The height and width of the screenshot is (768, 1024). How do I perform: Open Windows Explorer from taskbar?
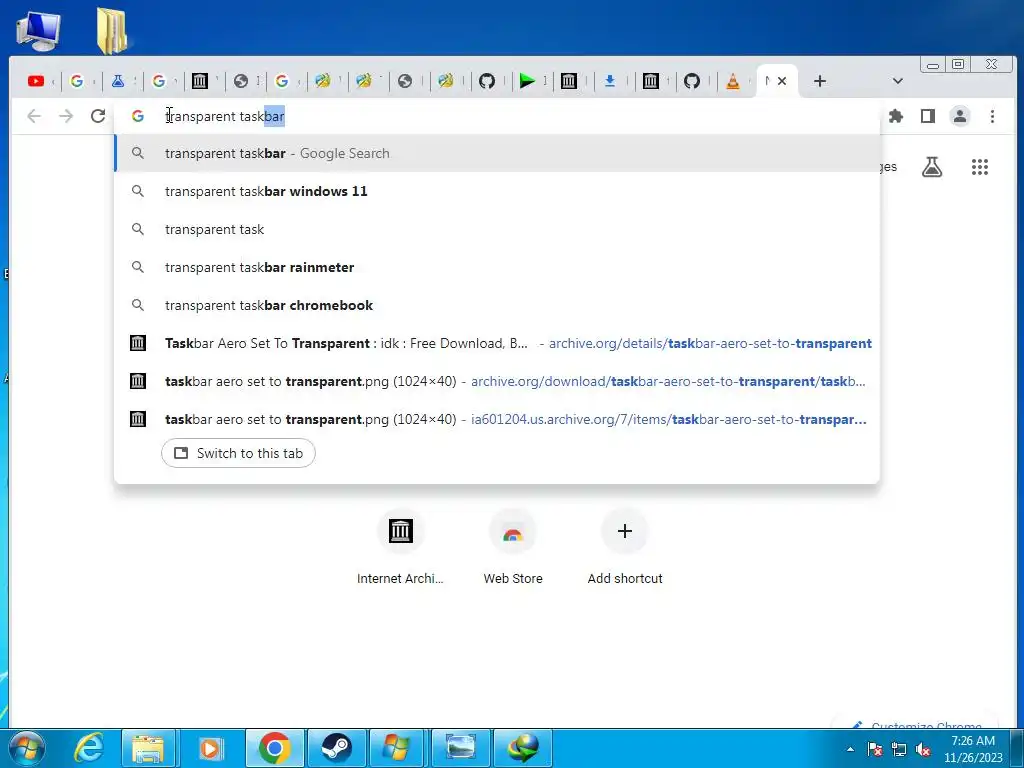point(148,748)
